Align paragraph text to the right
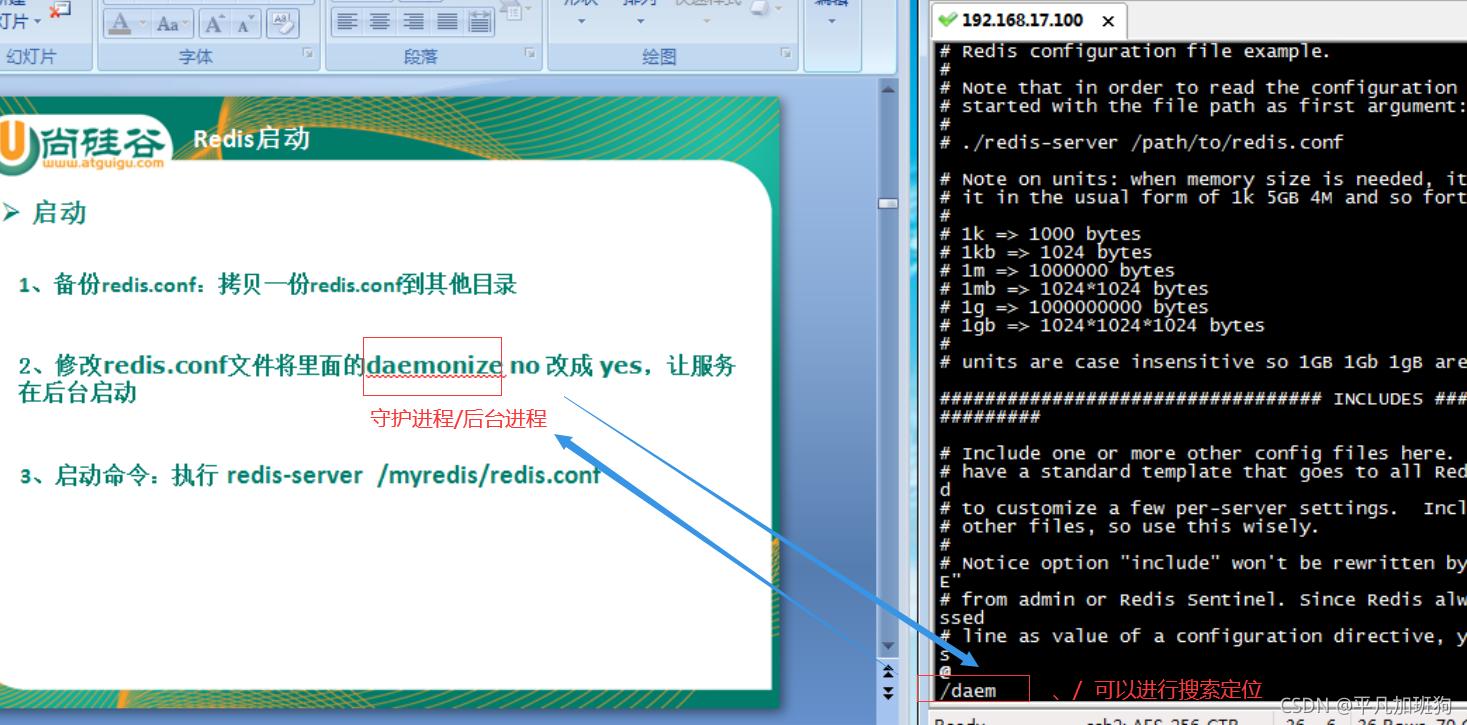This screenshot has width=1467, height=725. click(414, 20)
